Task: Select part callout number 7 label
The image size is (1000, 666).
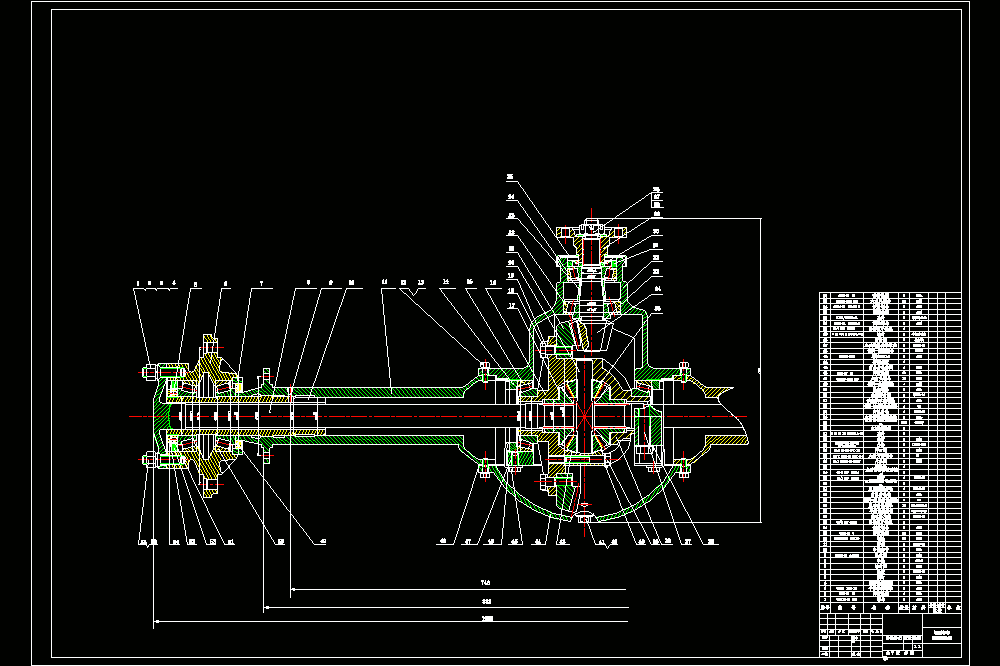Action: (261, 283)
